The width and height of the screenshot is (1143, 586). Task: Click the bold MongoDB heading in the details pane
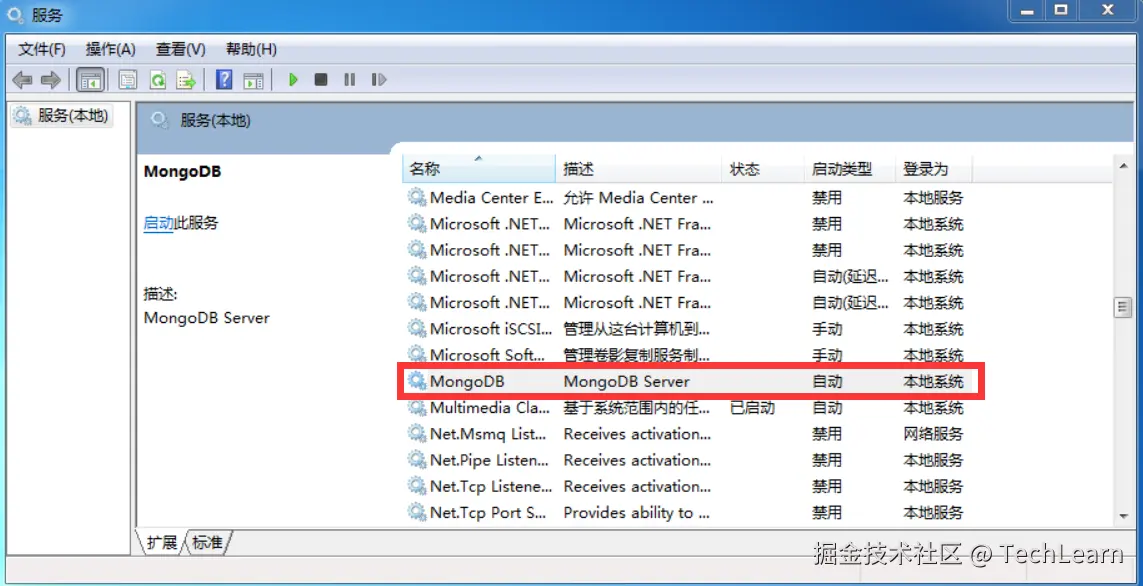[182, 172]
